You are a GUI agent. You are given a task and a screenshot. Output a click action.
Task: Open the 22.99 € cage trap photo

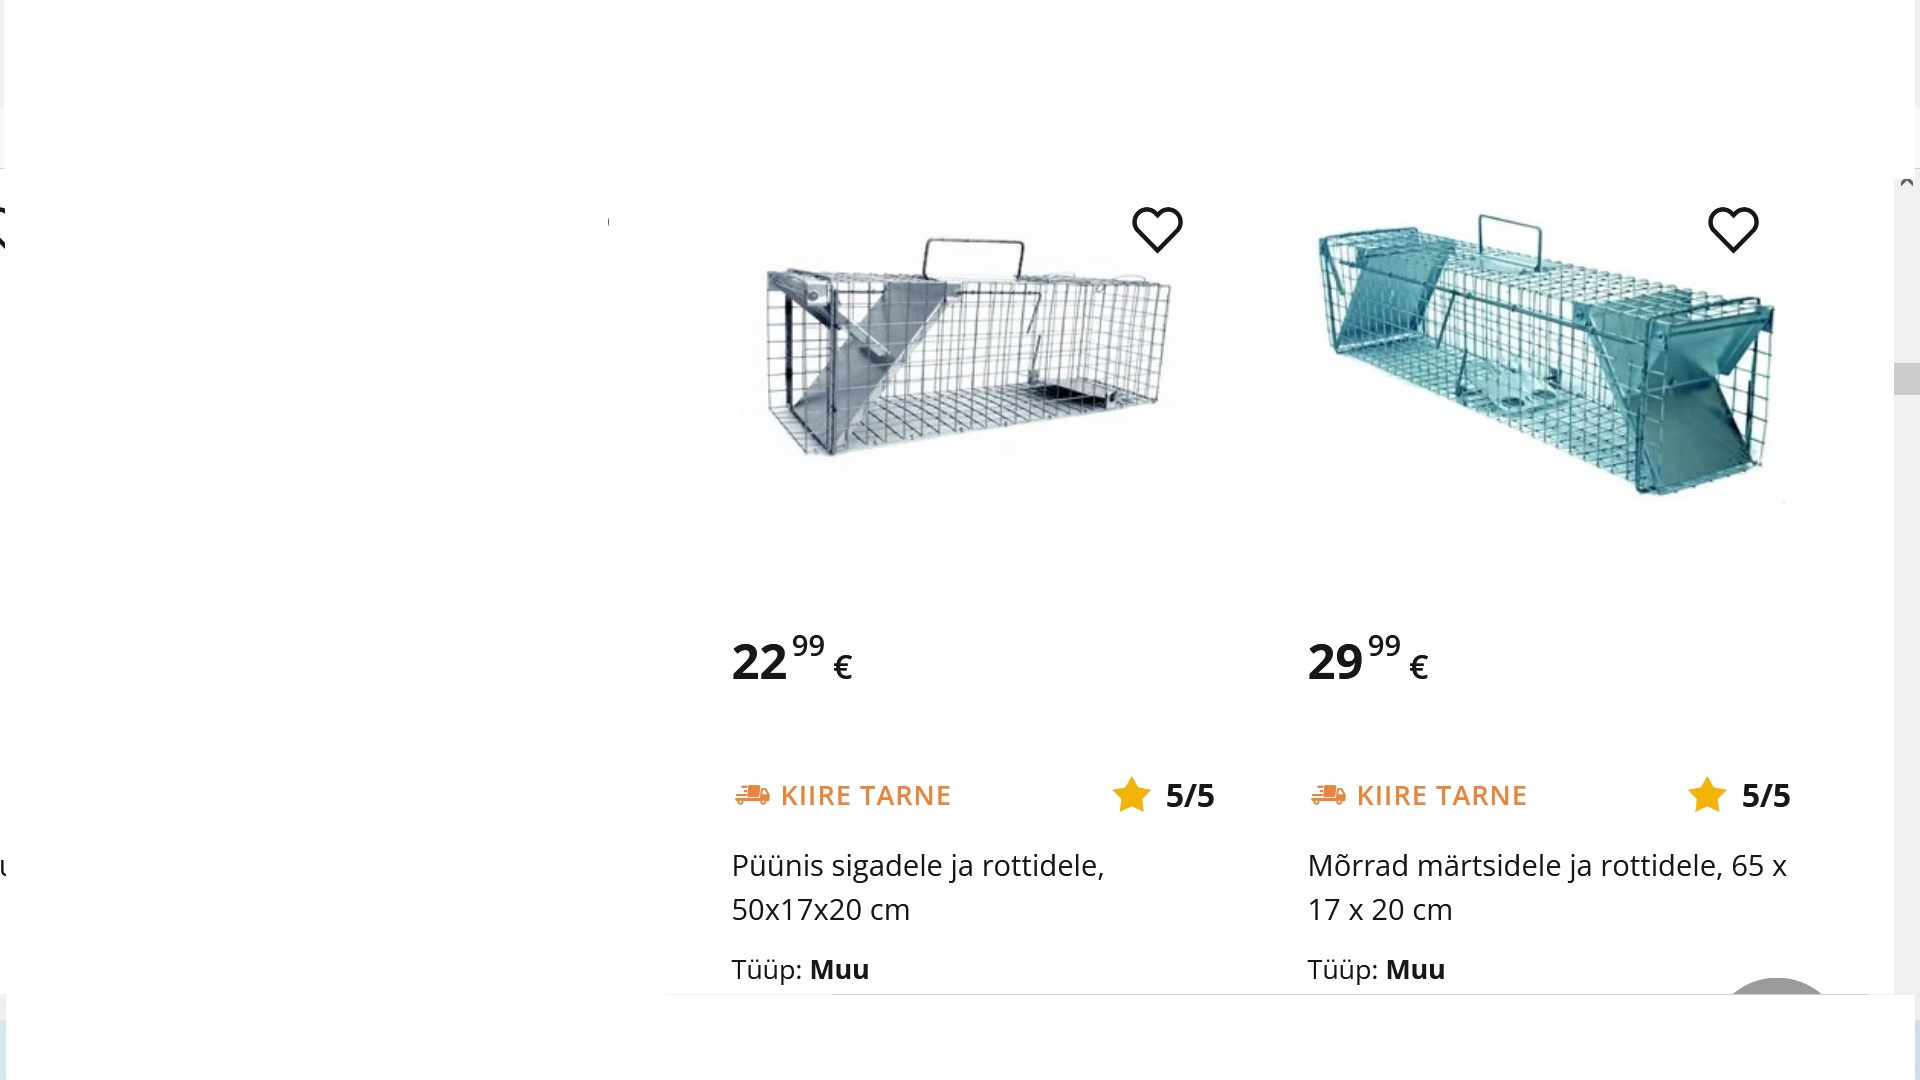(x=967, y=354)
